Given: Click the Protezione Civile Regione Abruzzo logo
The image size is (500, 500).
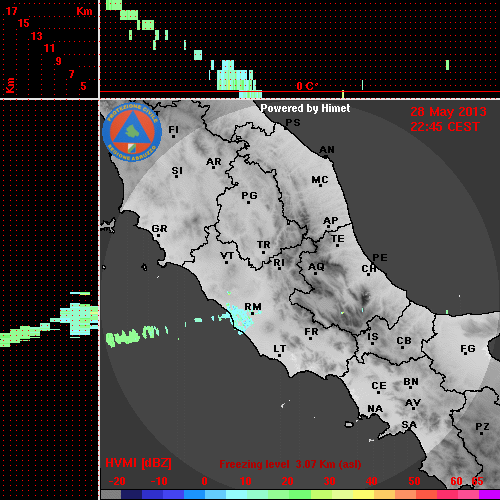Looking at the screenshot, I should click(x=132, y=133).
